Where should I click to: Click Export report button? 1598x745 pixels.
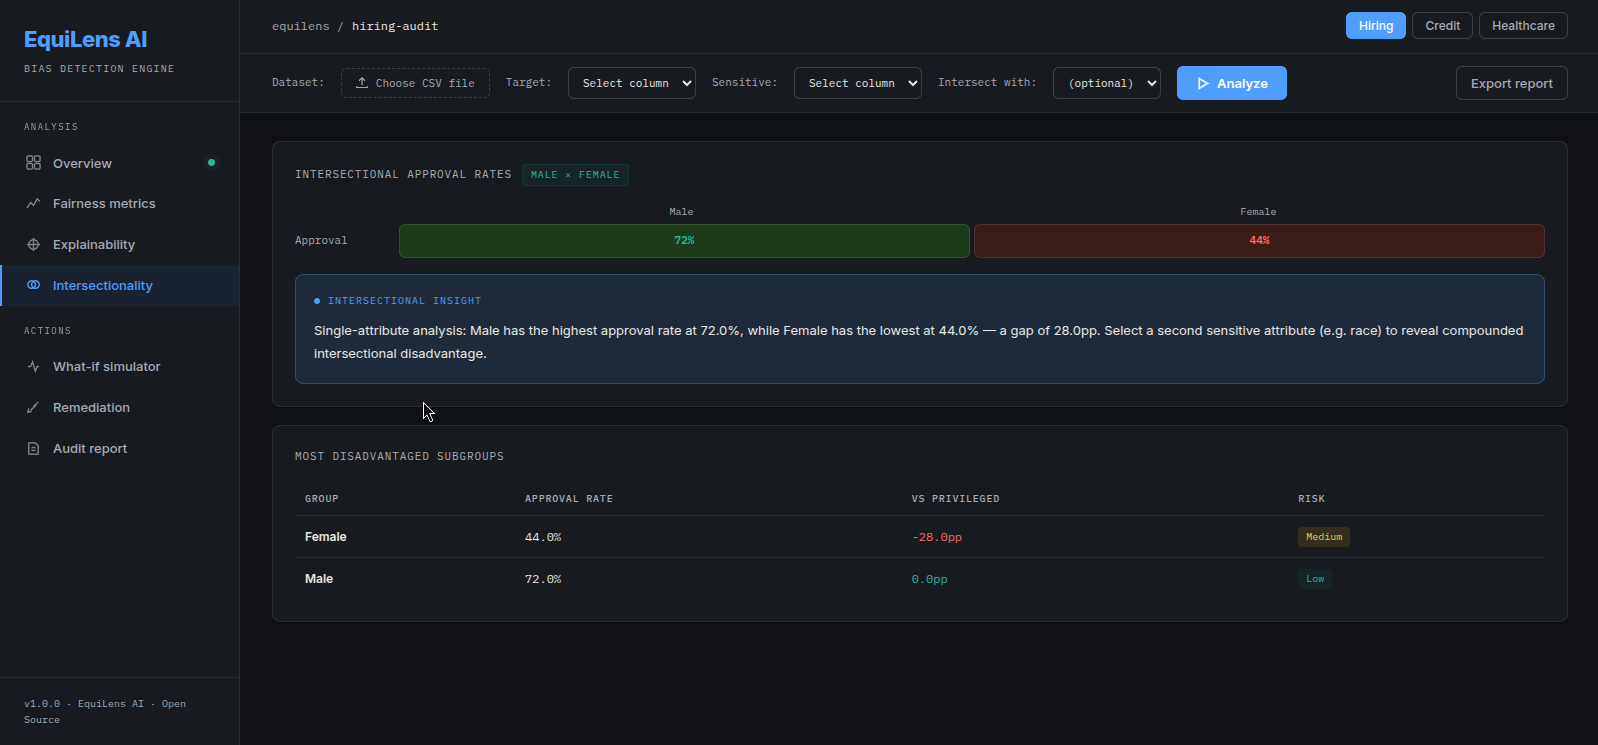(x=1512, y=83)
